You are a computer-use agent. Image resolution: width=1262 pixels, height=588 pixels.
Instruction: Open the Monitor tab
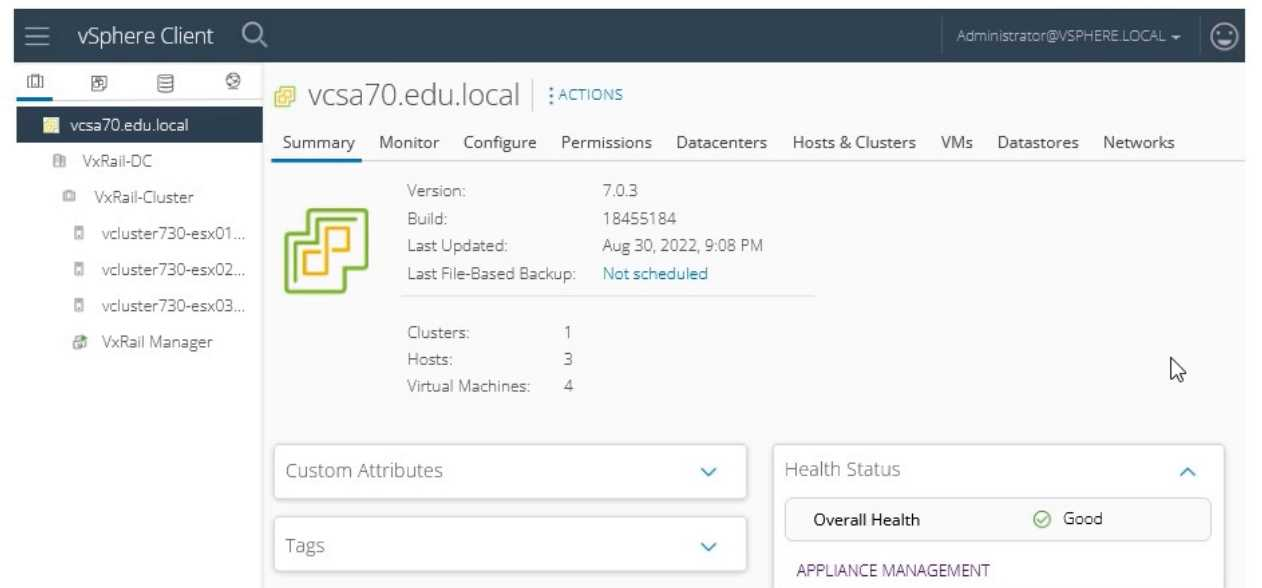409,142
